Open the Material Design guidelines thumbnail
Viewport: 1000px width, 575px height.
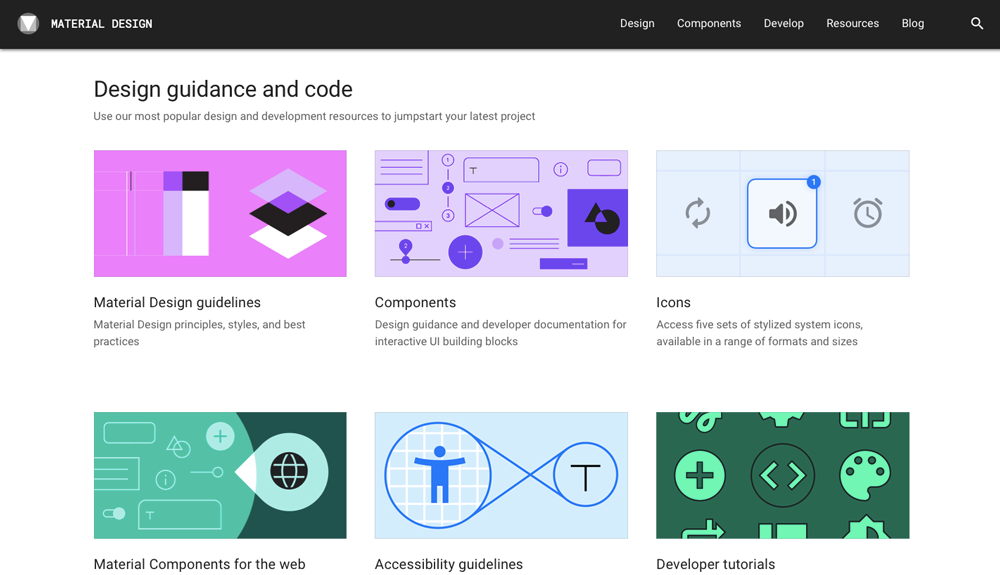[x=220, y=214]
